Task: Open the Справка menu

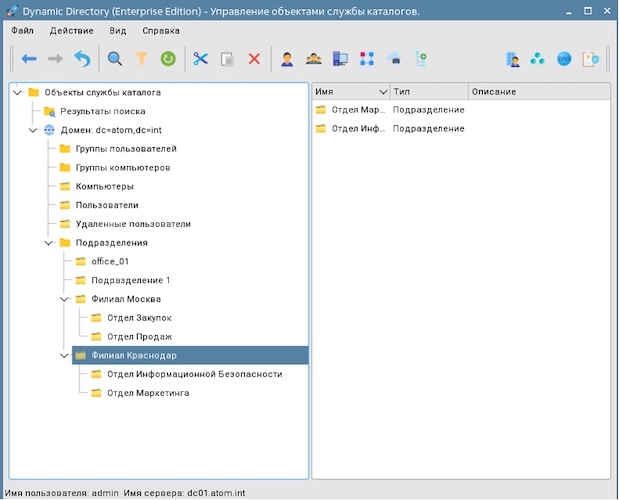Action: click(x=161, y=30)
